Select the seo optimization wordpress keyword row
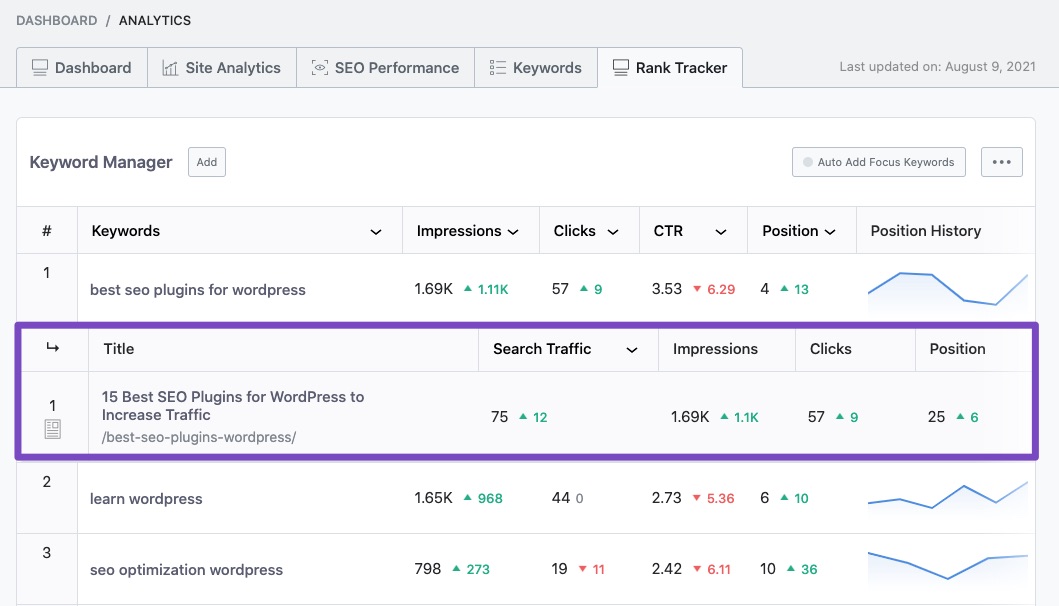 click(186, 570)
